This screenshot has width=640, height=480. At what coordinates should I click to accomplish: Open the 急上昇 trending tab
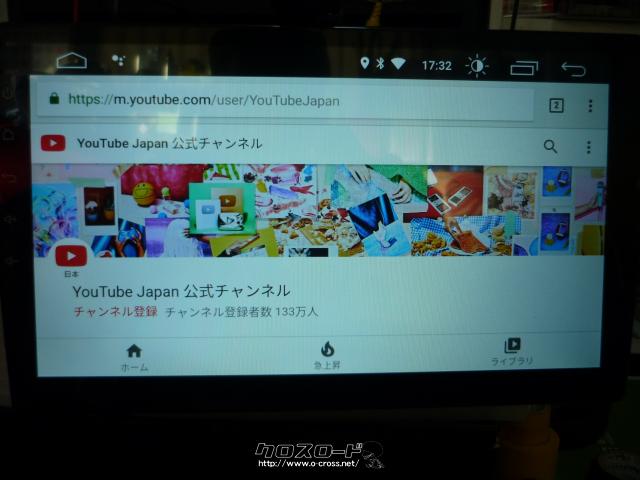(x=327, y=356)
